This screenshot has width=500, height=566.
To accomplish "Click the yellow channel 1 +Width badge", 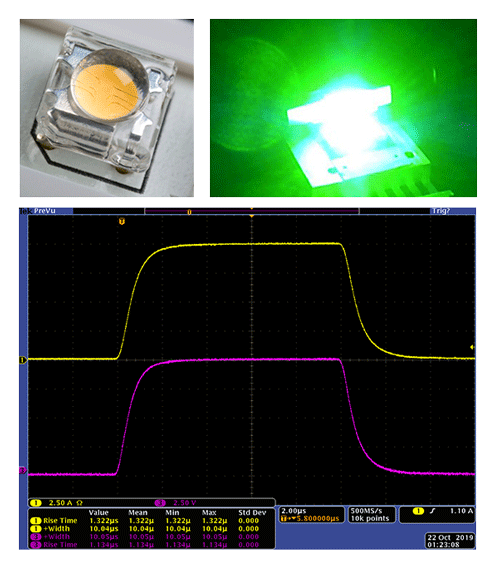I will tap(36, 528).
